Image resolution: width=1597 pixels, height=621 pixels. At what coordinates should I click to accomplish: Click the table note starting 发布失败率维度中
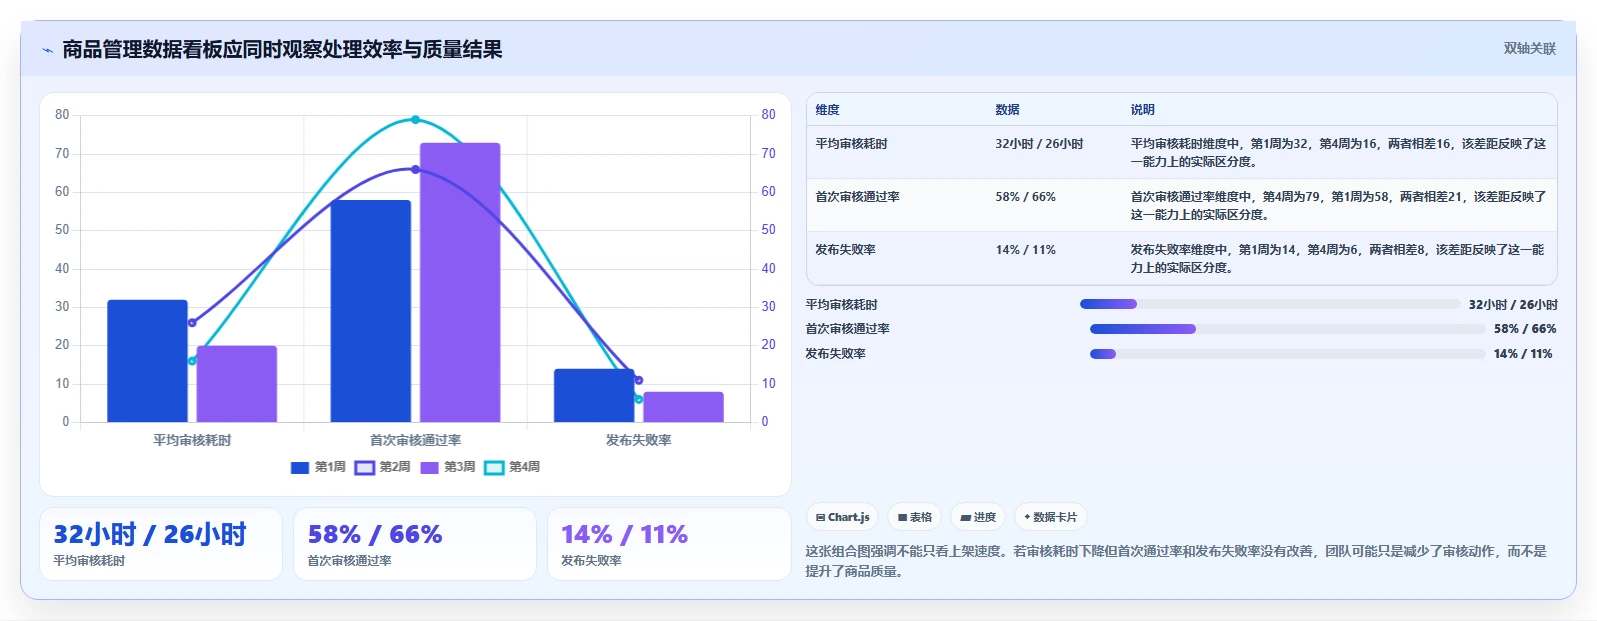click(x=1338, y=259)
